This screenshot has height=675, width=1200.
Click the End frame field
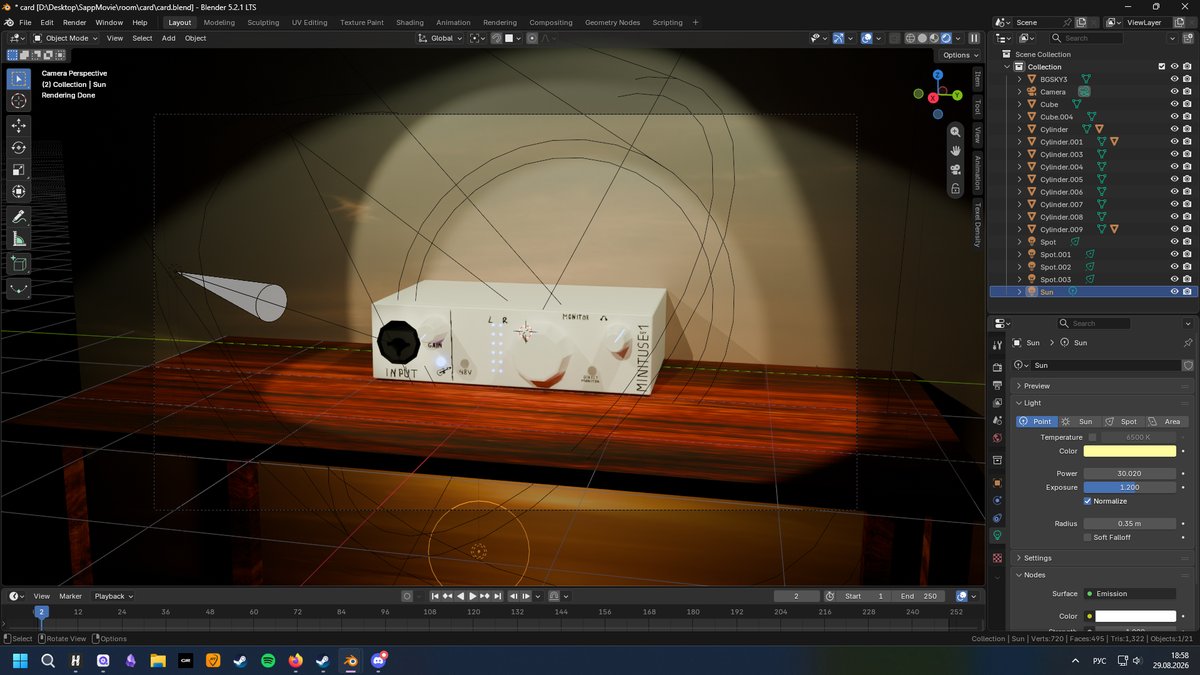pyautogui.click(x=919, y=596)
